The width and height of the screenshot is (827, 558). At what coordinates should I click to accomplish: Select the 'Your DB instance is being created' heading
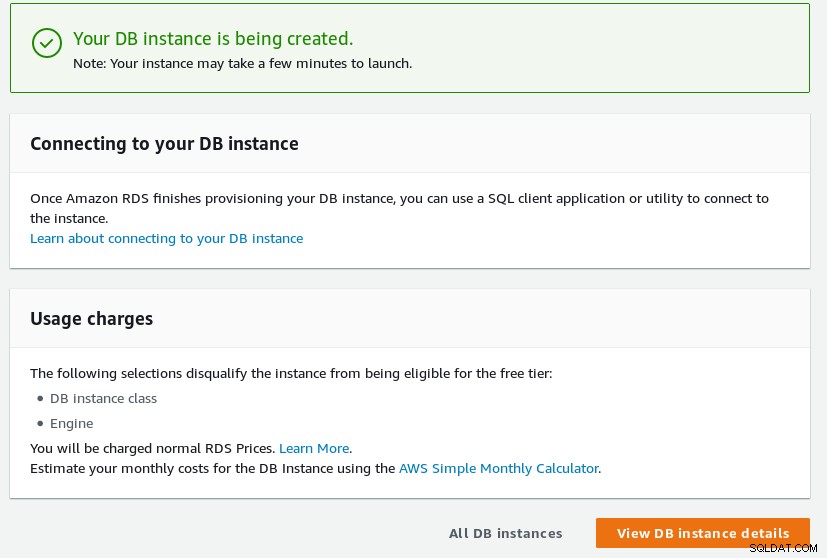pyautogui.click(x=213, y=39)
